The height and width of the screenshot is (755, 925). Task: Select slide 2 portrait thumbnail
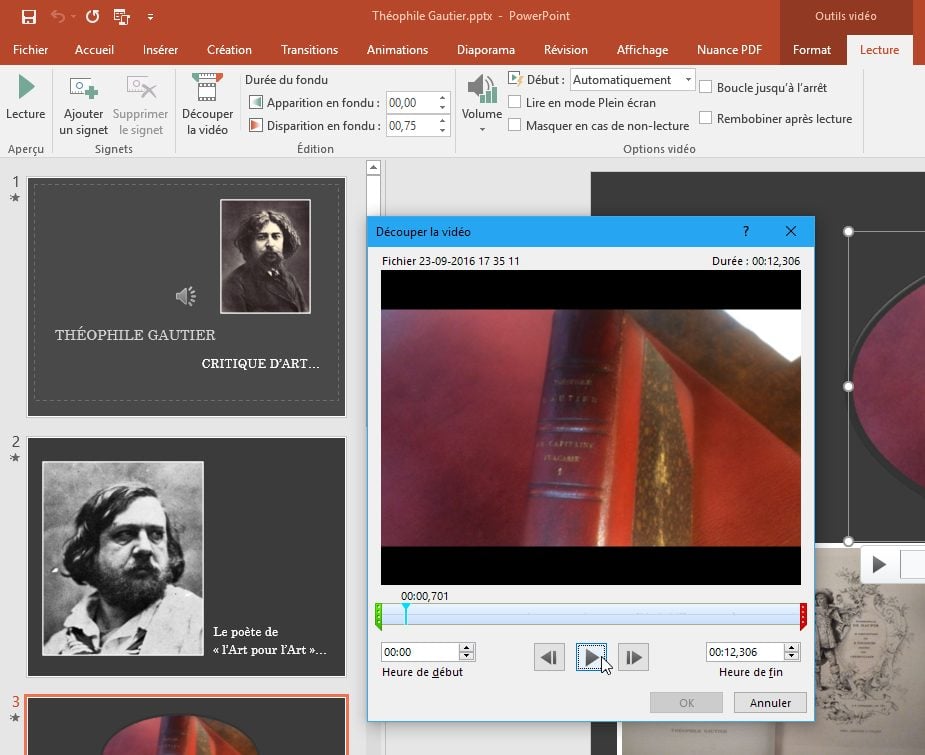pos(186,557)
